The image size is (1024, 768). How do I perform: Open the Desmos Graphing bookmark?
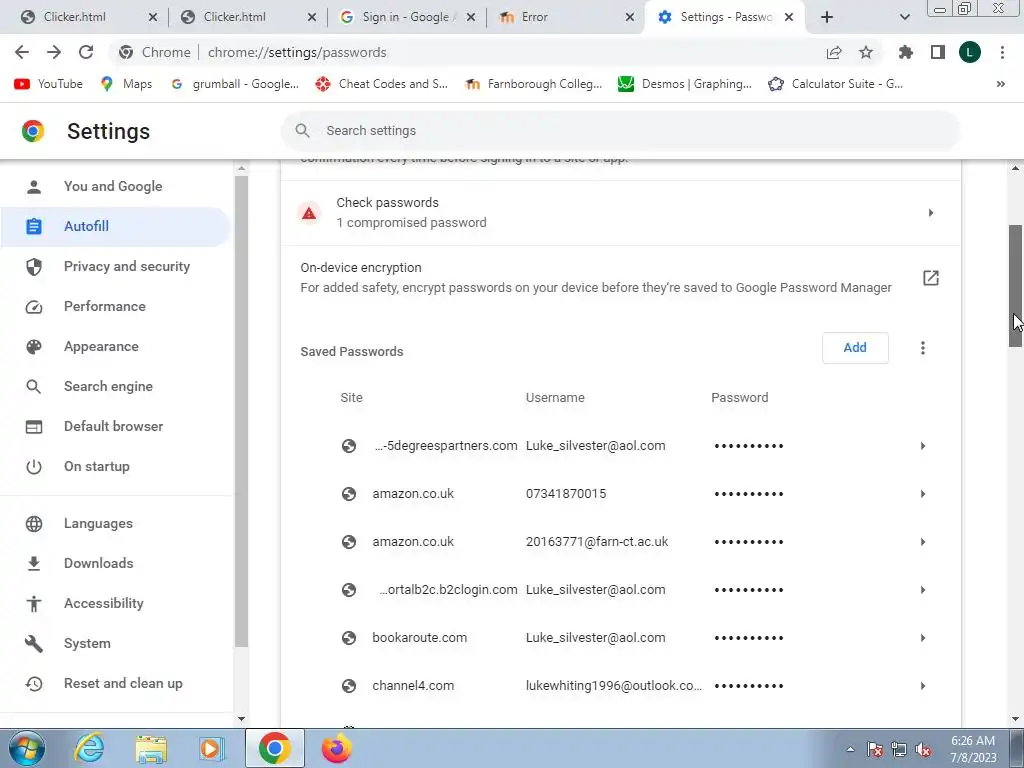[684, 84]
